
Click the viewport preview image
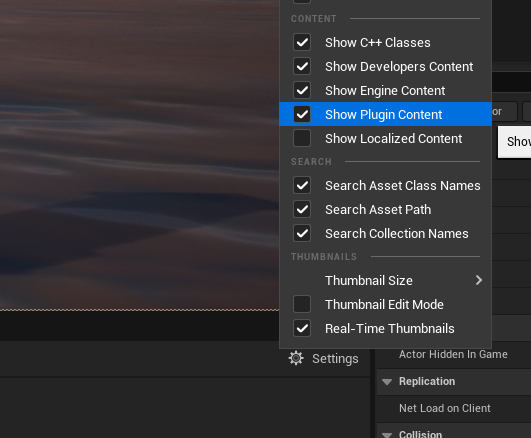[x=140, y=155]
